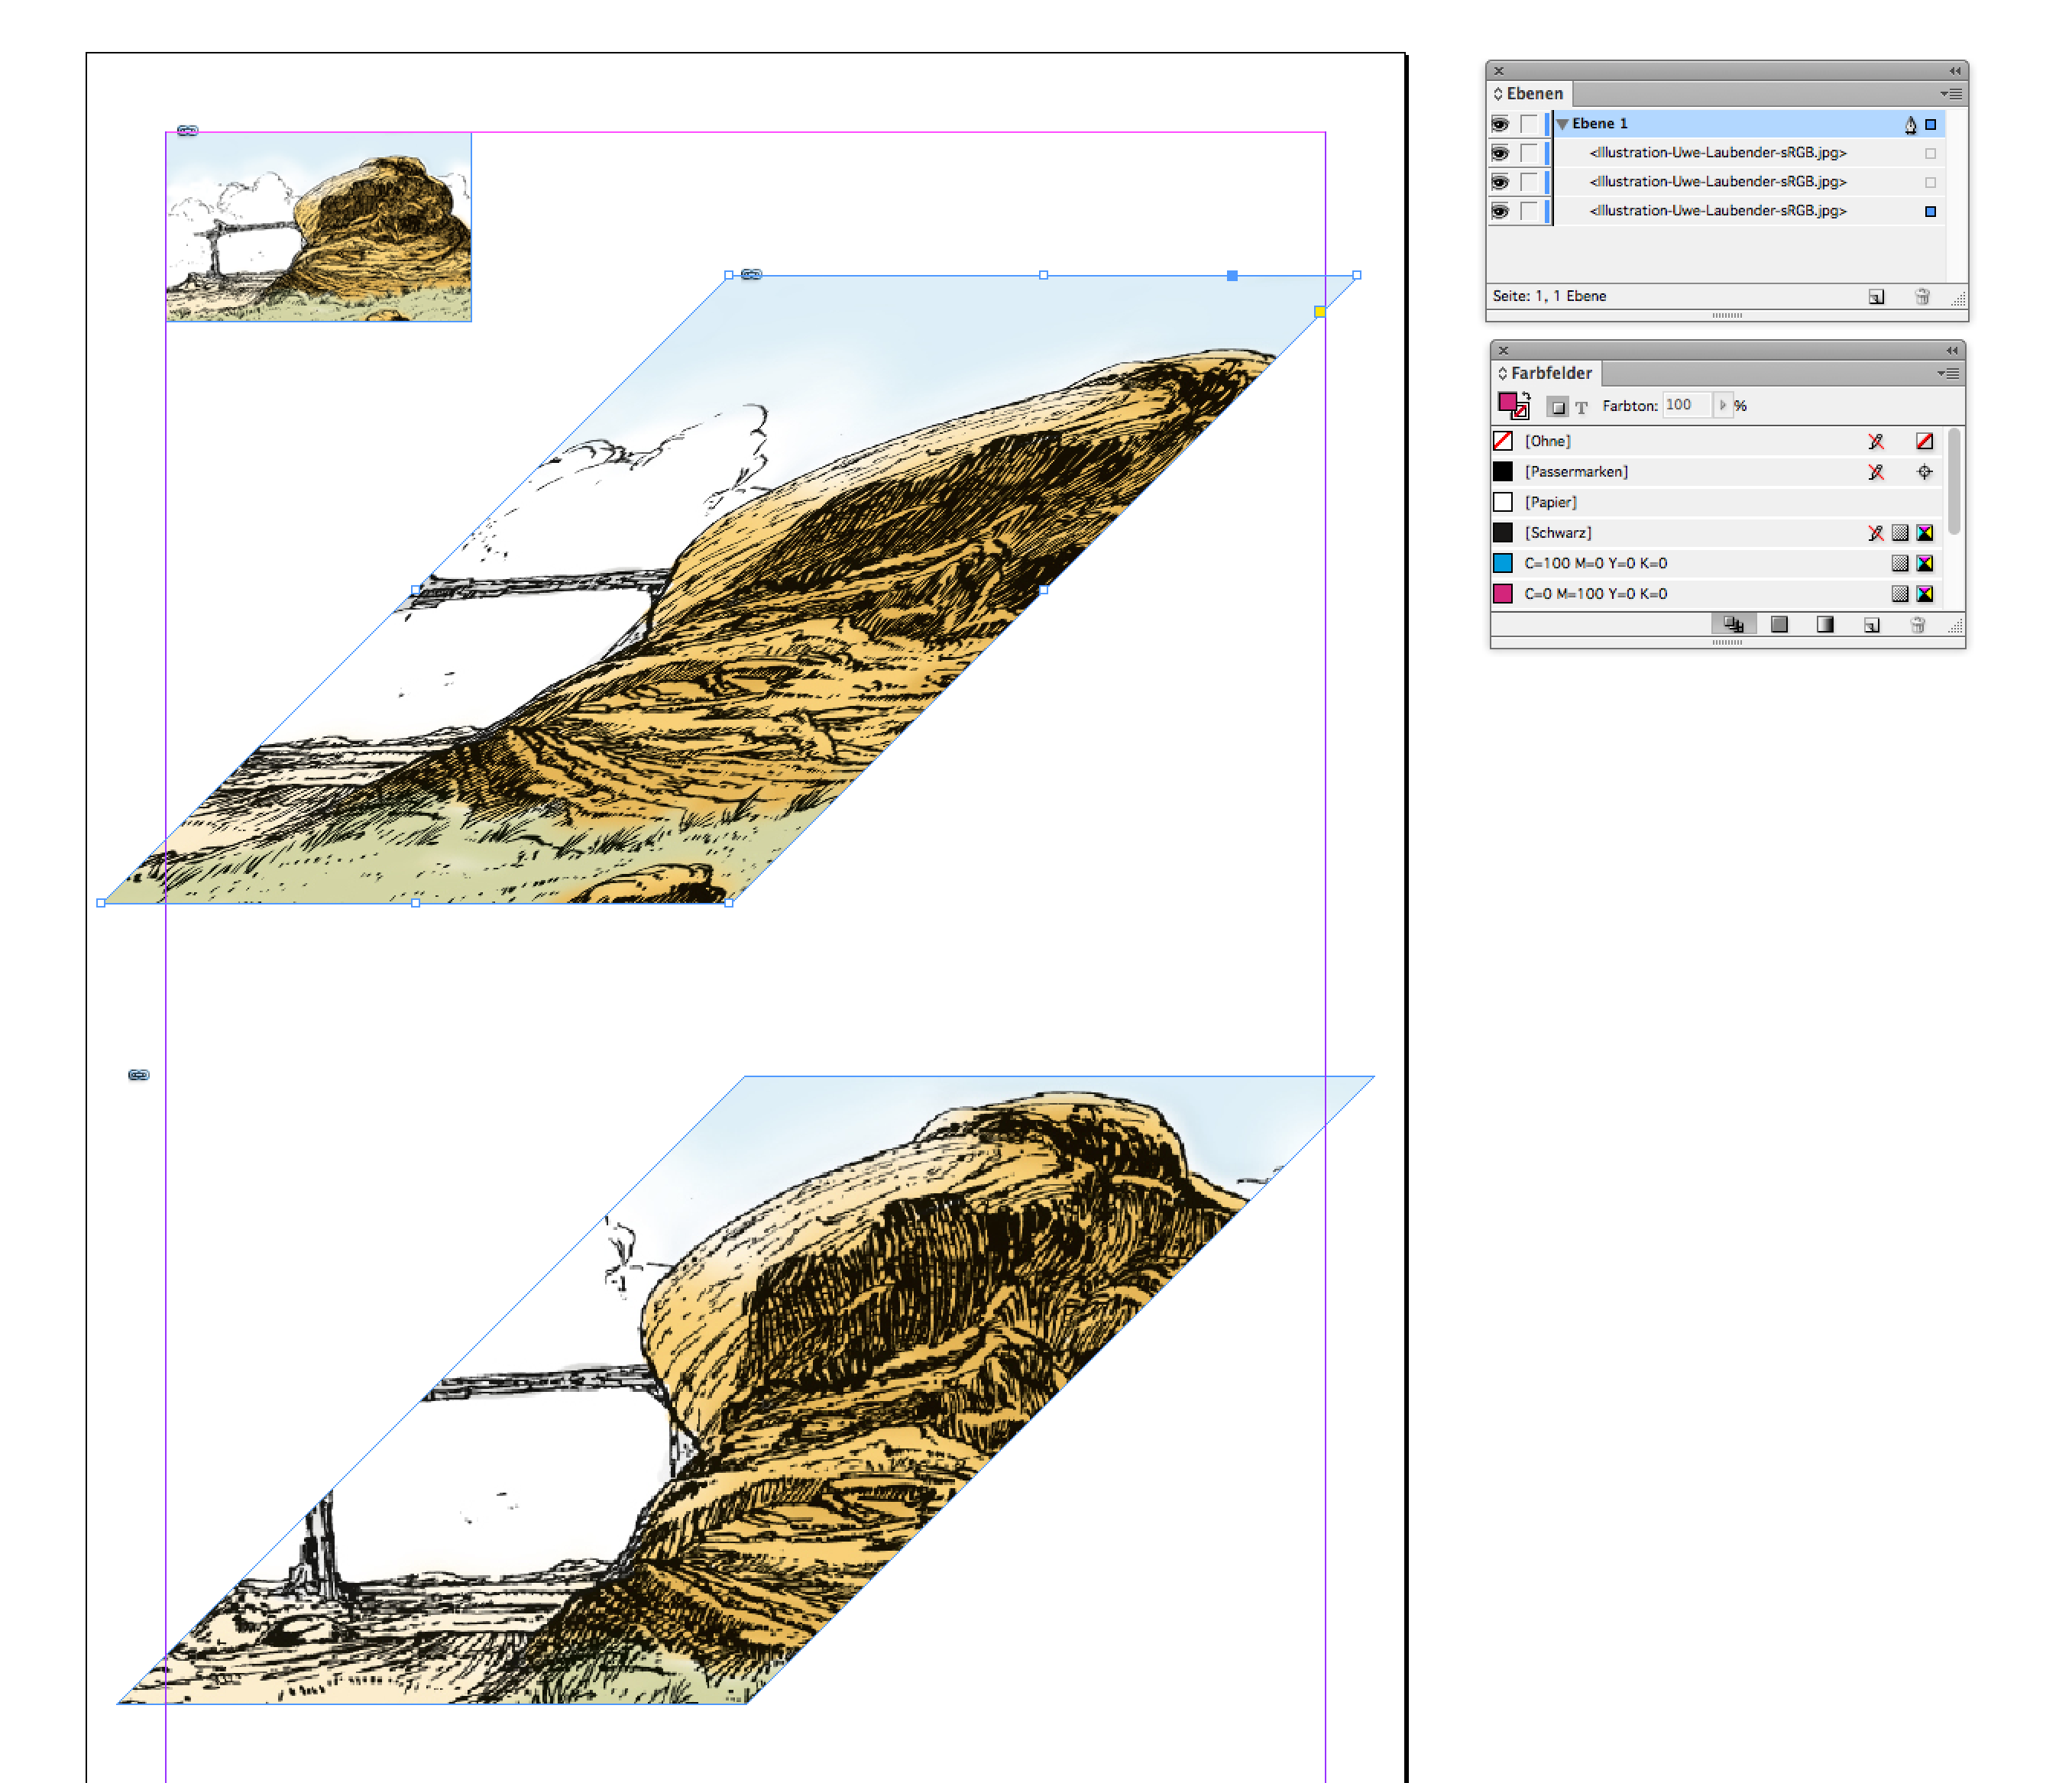Delete selected layer with Ebenen trash

(1922, 297)
